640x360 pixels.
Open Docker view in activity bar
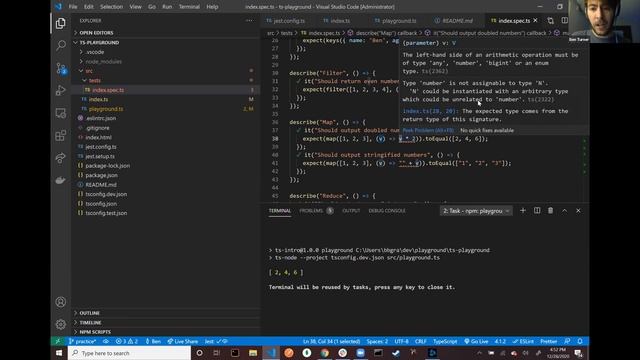[x=60, y=180]
